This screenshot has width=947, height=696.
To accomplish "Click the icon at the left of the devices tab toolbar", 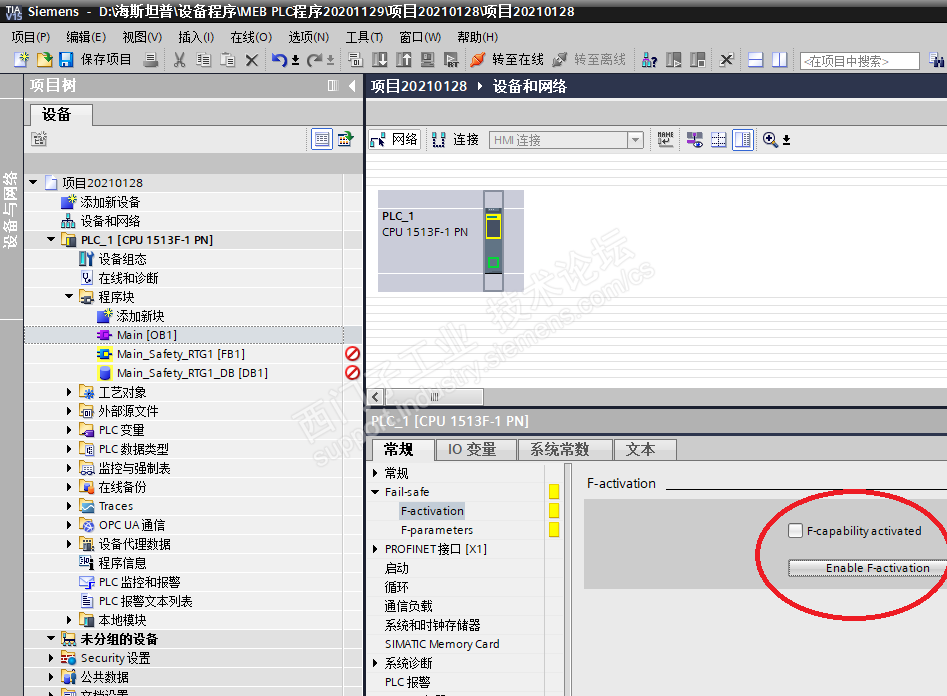I will pyautogui.click(x=39, y=139).
